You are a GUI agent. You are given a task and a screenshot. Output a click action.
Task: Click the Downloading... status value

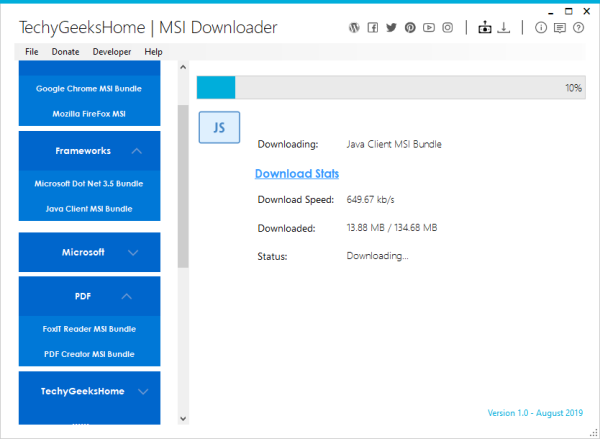(377, 256)
